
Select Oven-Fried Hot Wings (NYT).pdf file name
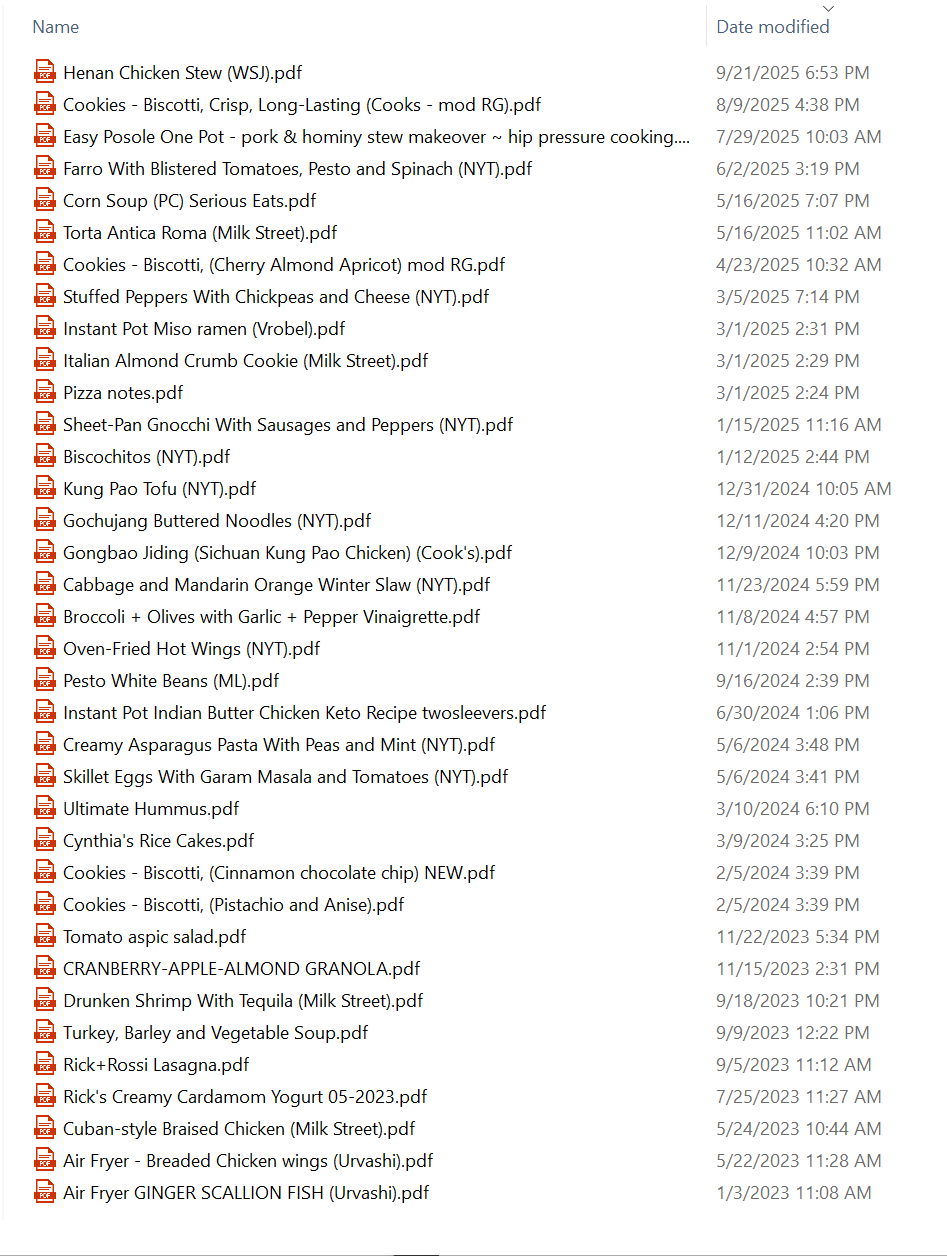click(x=191, y=648)
